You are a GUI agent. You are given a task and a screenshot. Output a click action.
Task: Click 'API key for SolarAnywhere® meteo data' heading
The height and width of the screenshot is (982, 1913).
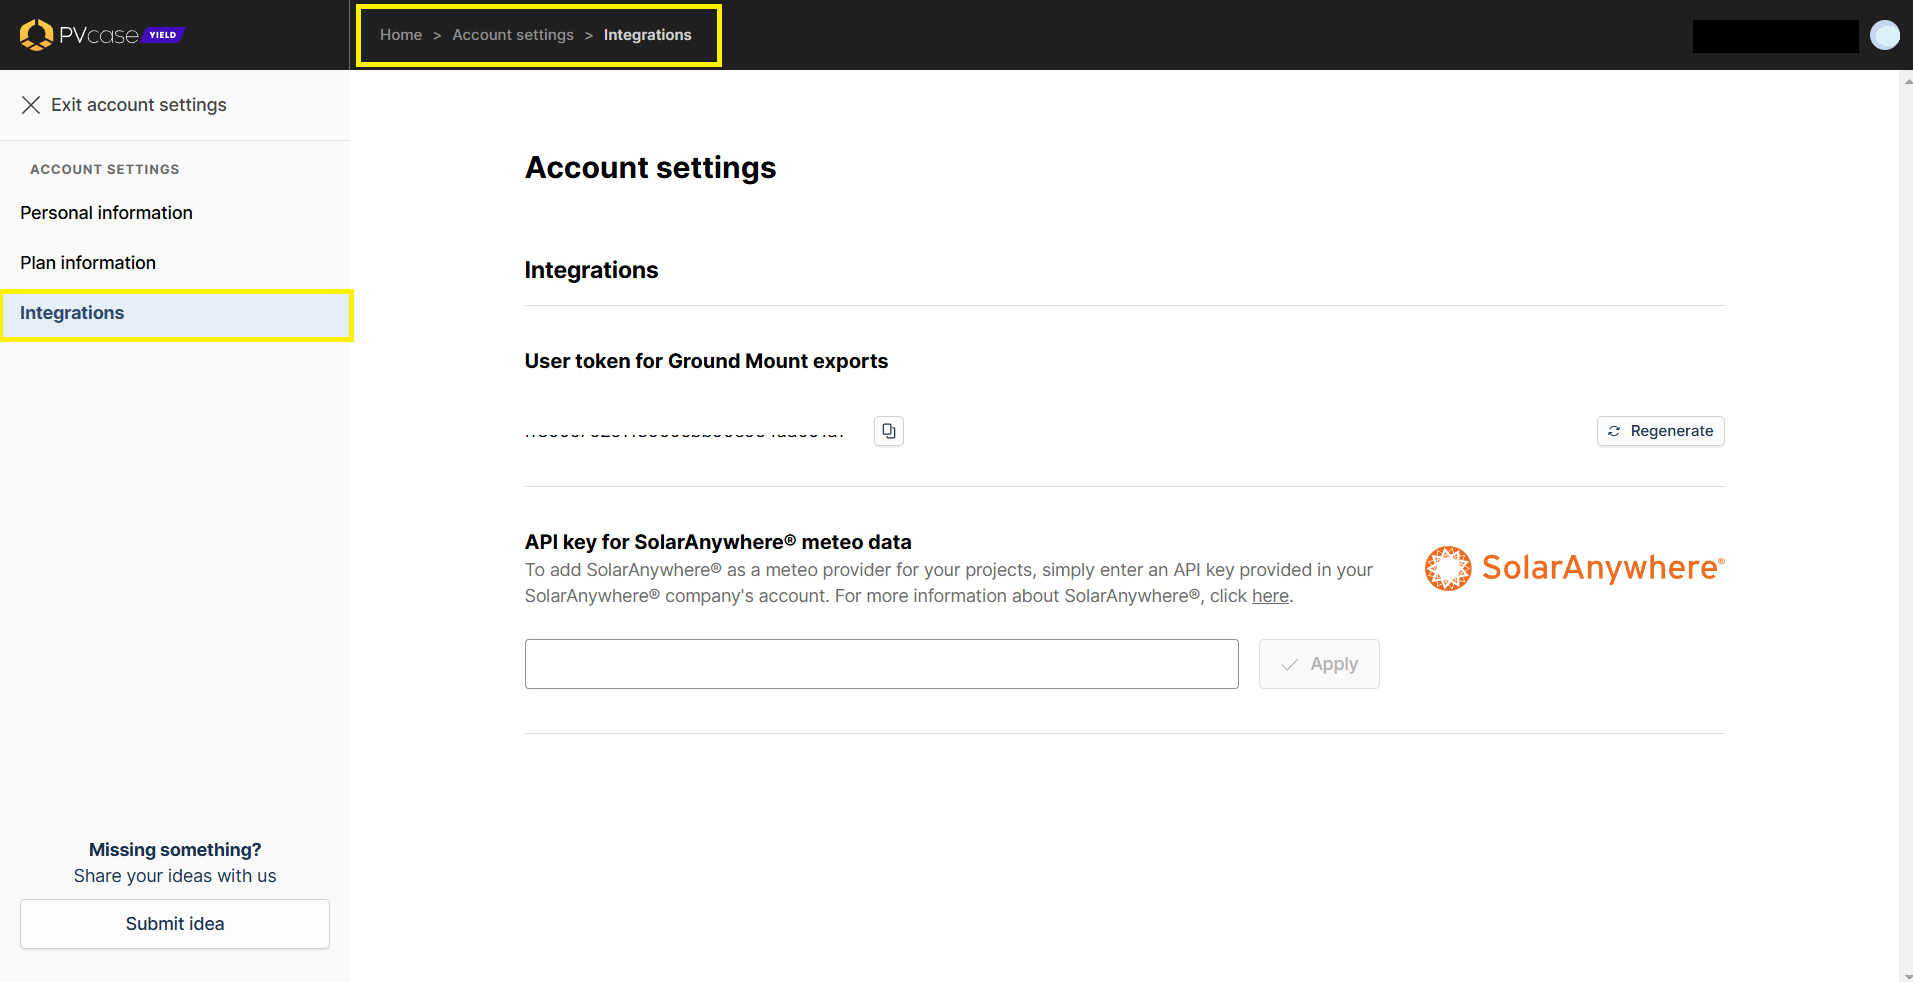[718, 542]
